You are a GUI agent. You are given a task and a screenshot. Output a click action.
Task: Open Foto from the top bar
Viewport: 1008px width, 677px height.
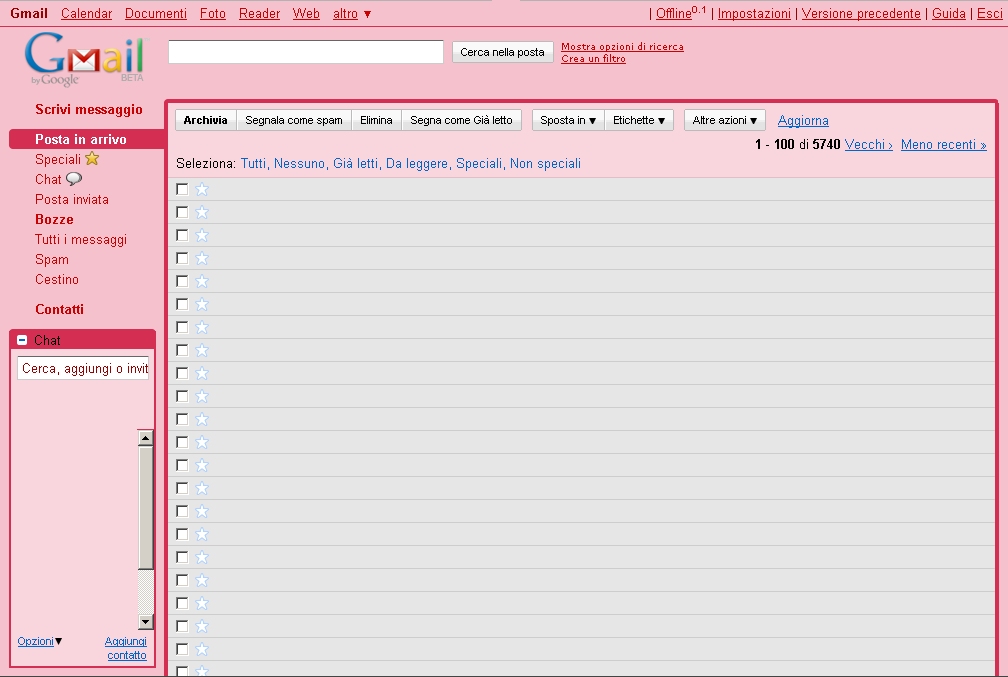(213, 14)
